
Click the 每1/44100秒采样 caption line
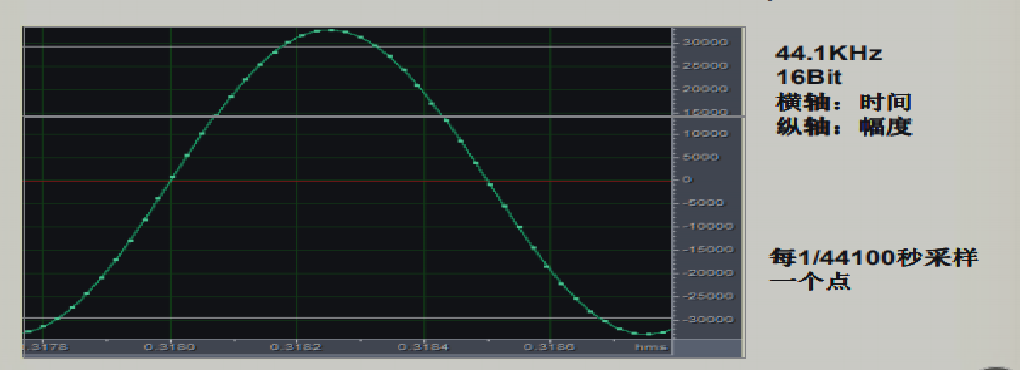(x=874, y=258)
